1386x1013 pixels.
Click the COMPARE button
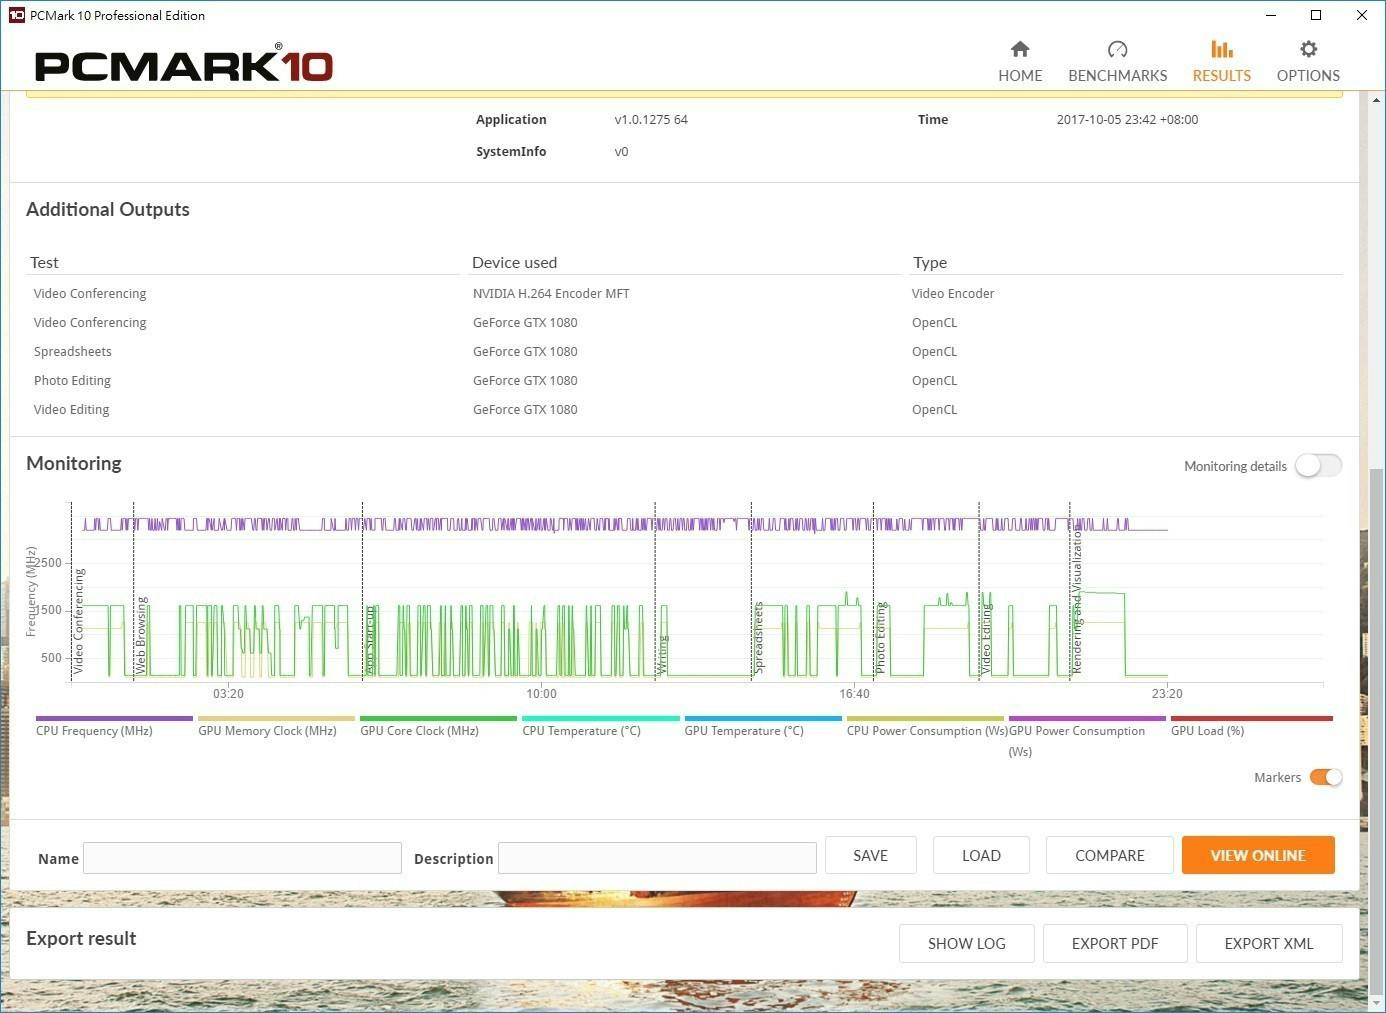click(1110, 855)
